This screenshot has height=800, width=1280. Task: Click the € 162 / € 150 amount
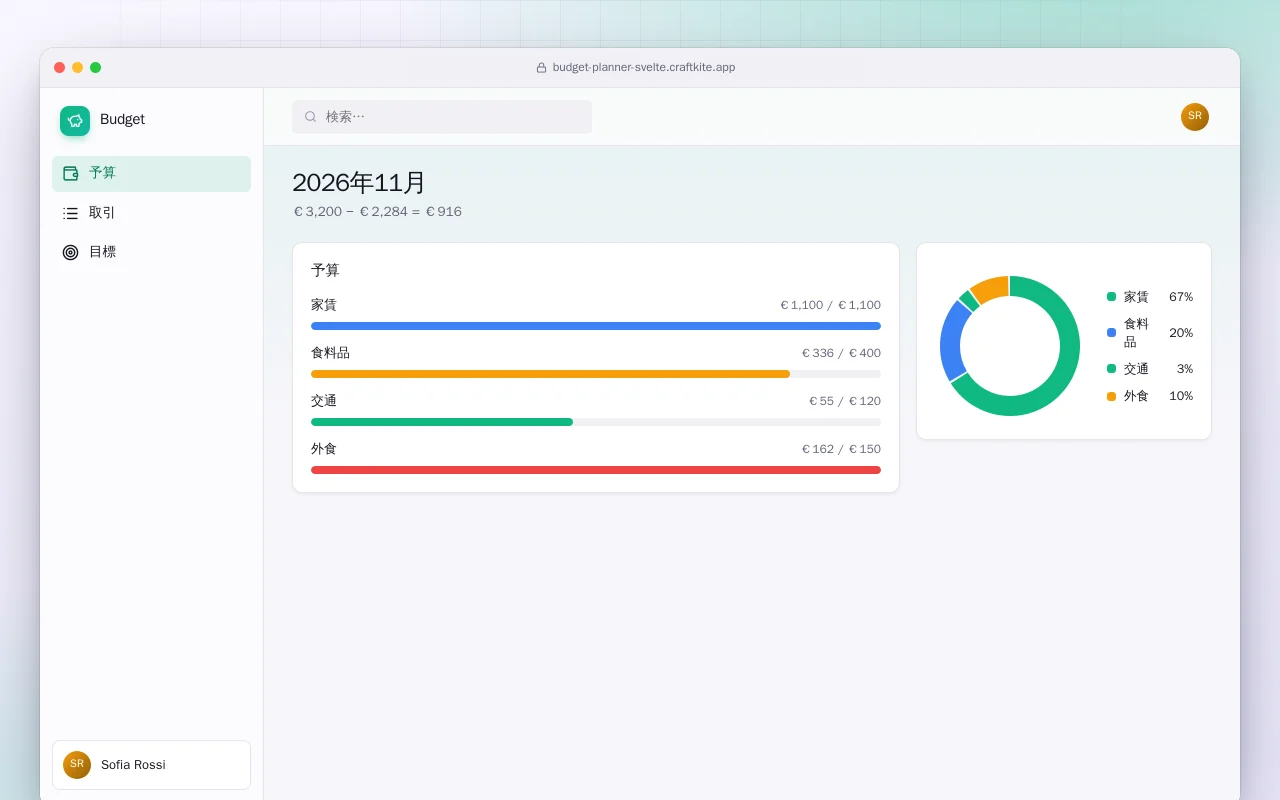[x=841, y=449]
